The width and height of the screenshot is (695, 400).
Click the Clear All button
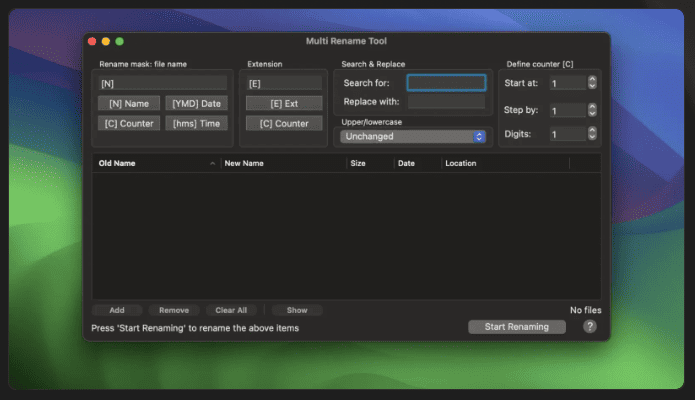coord(231,310)
